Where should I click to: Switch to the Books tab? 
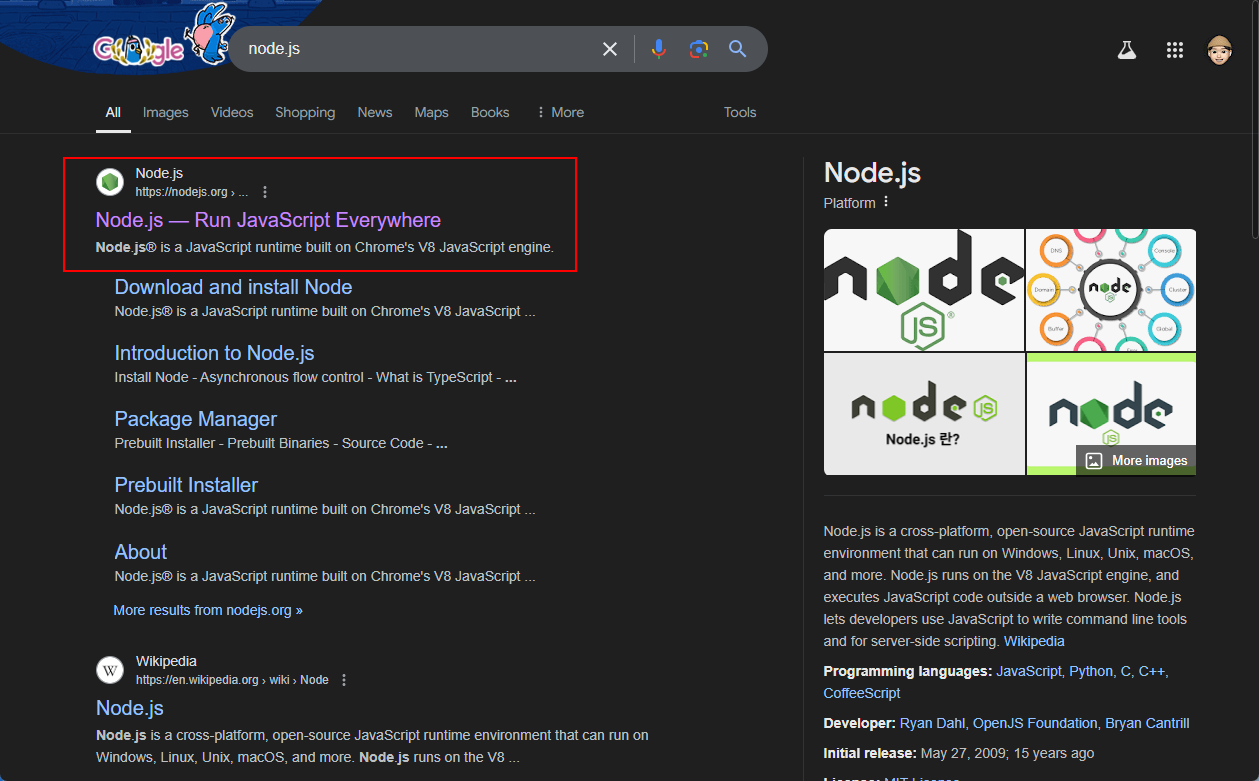click(x=490, y=112)
